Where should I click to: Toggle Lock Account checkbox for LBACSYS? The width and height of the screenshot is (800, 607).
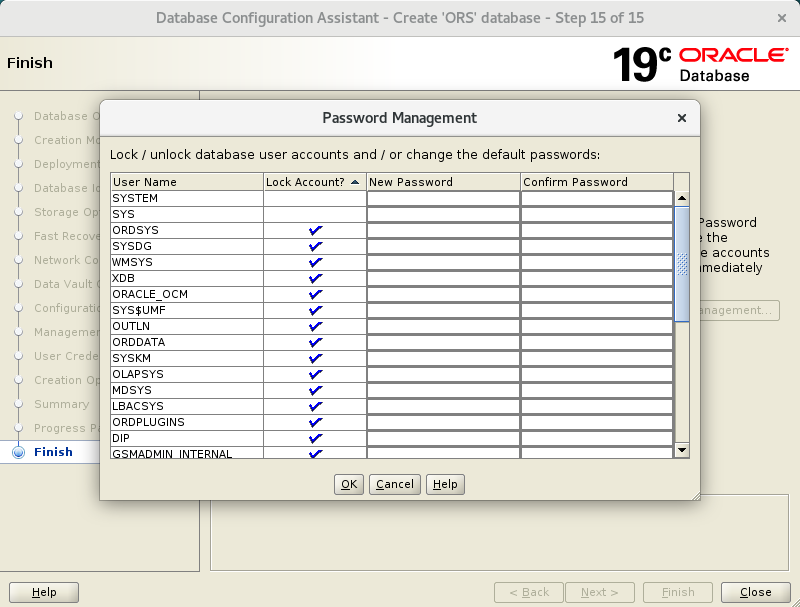[x=315, y=406]
